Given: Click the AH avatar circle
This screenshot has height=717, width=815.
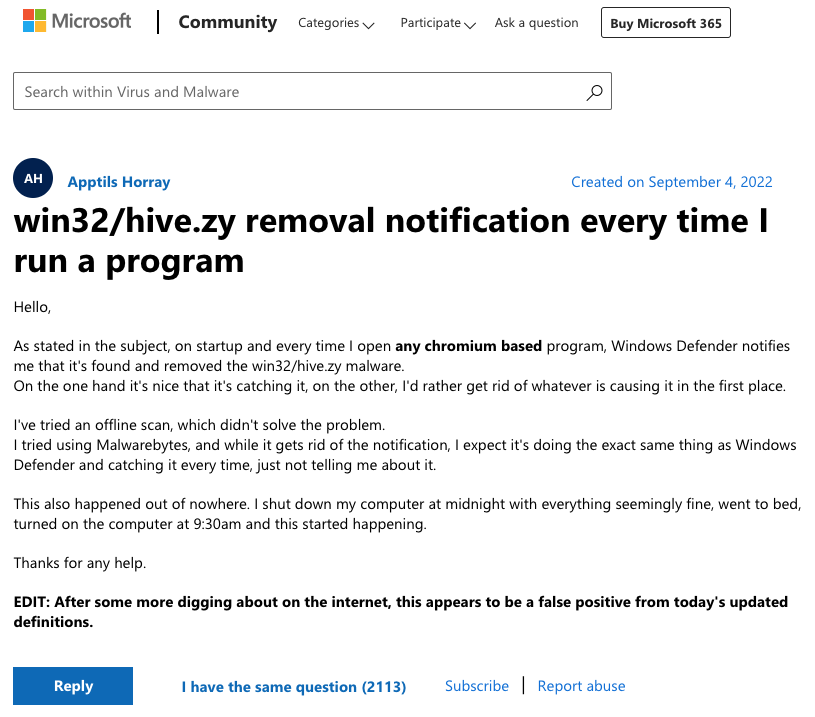Looking at the screenshot, I should click(x=32, y=177).
